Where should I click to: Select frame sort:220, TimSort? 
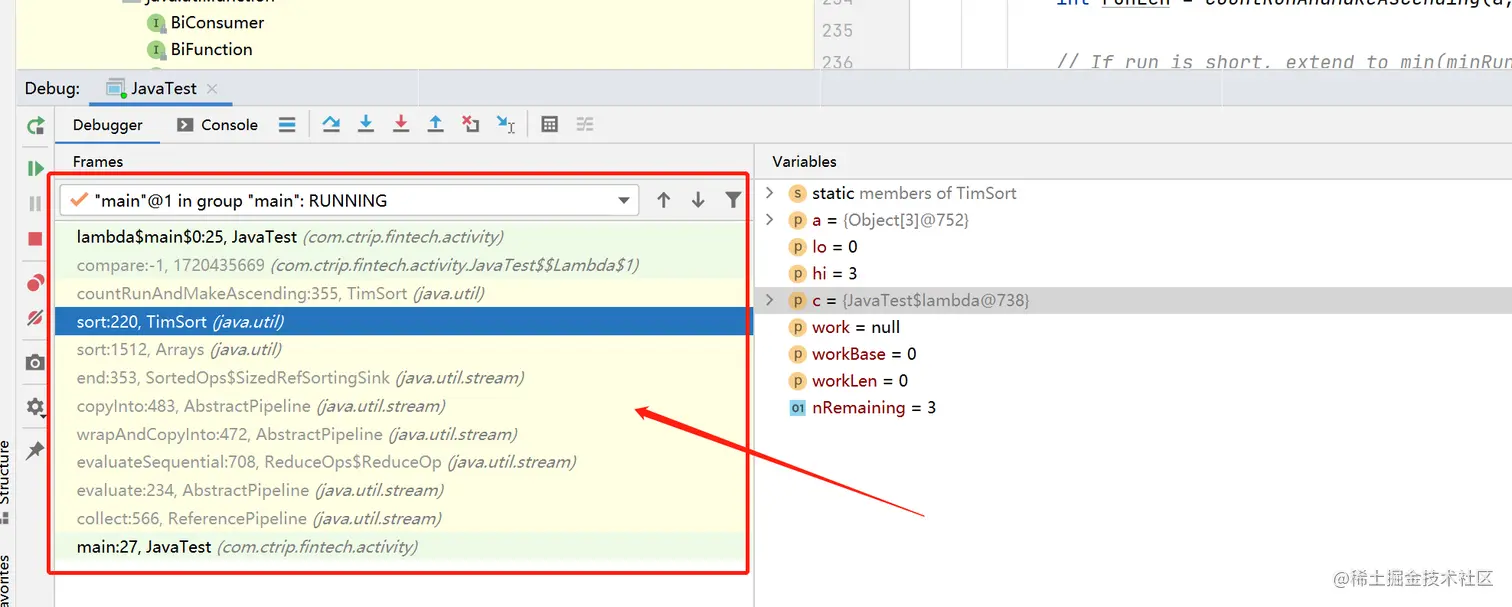tap(400, 321)
